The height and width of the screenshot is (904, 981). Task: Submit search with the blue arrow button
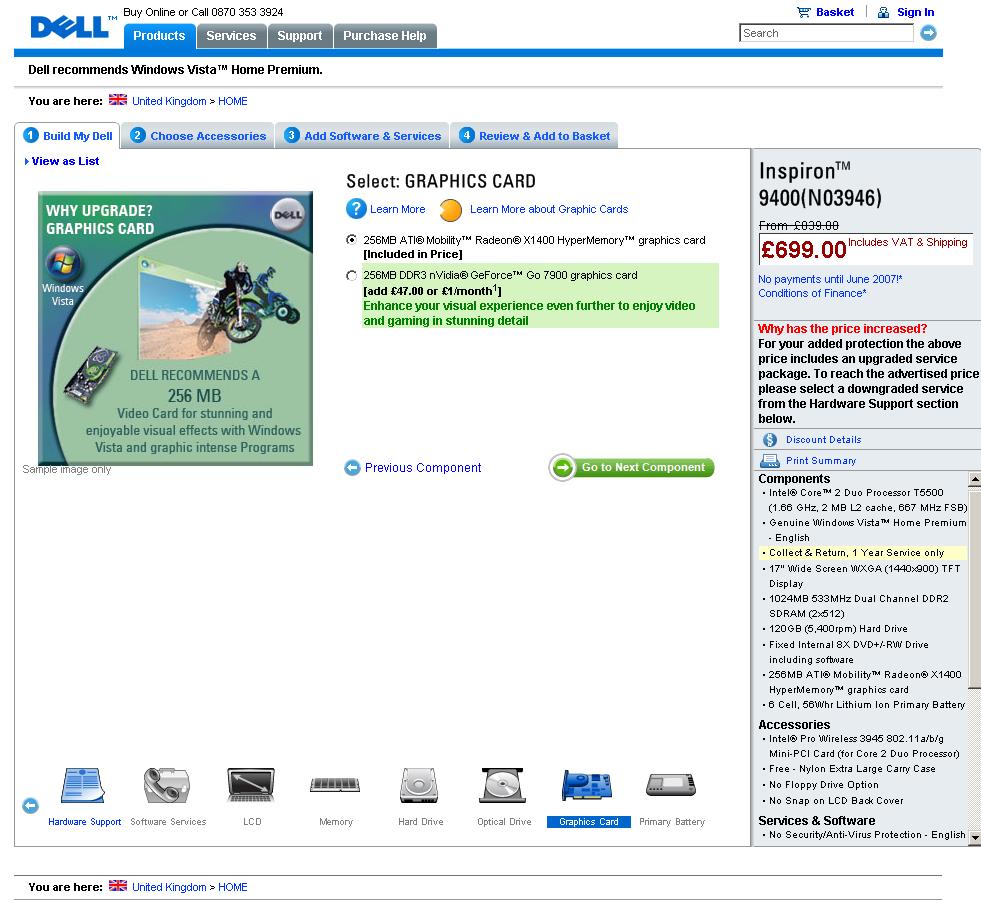point(928,33)
